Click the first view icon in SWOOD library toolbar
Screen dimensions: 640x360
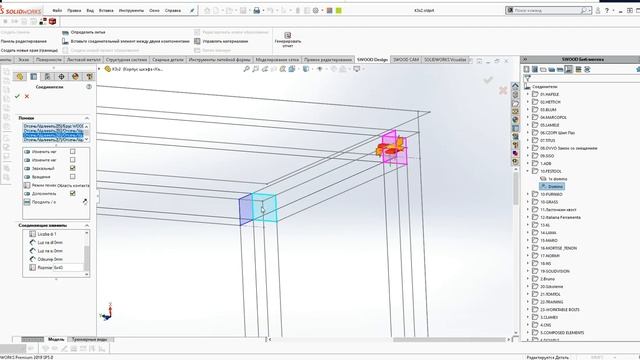527,69
